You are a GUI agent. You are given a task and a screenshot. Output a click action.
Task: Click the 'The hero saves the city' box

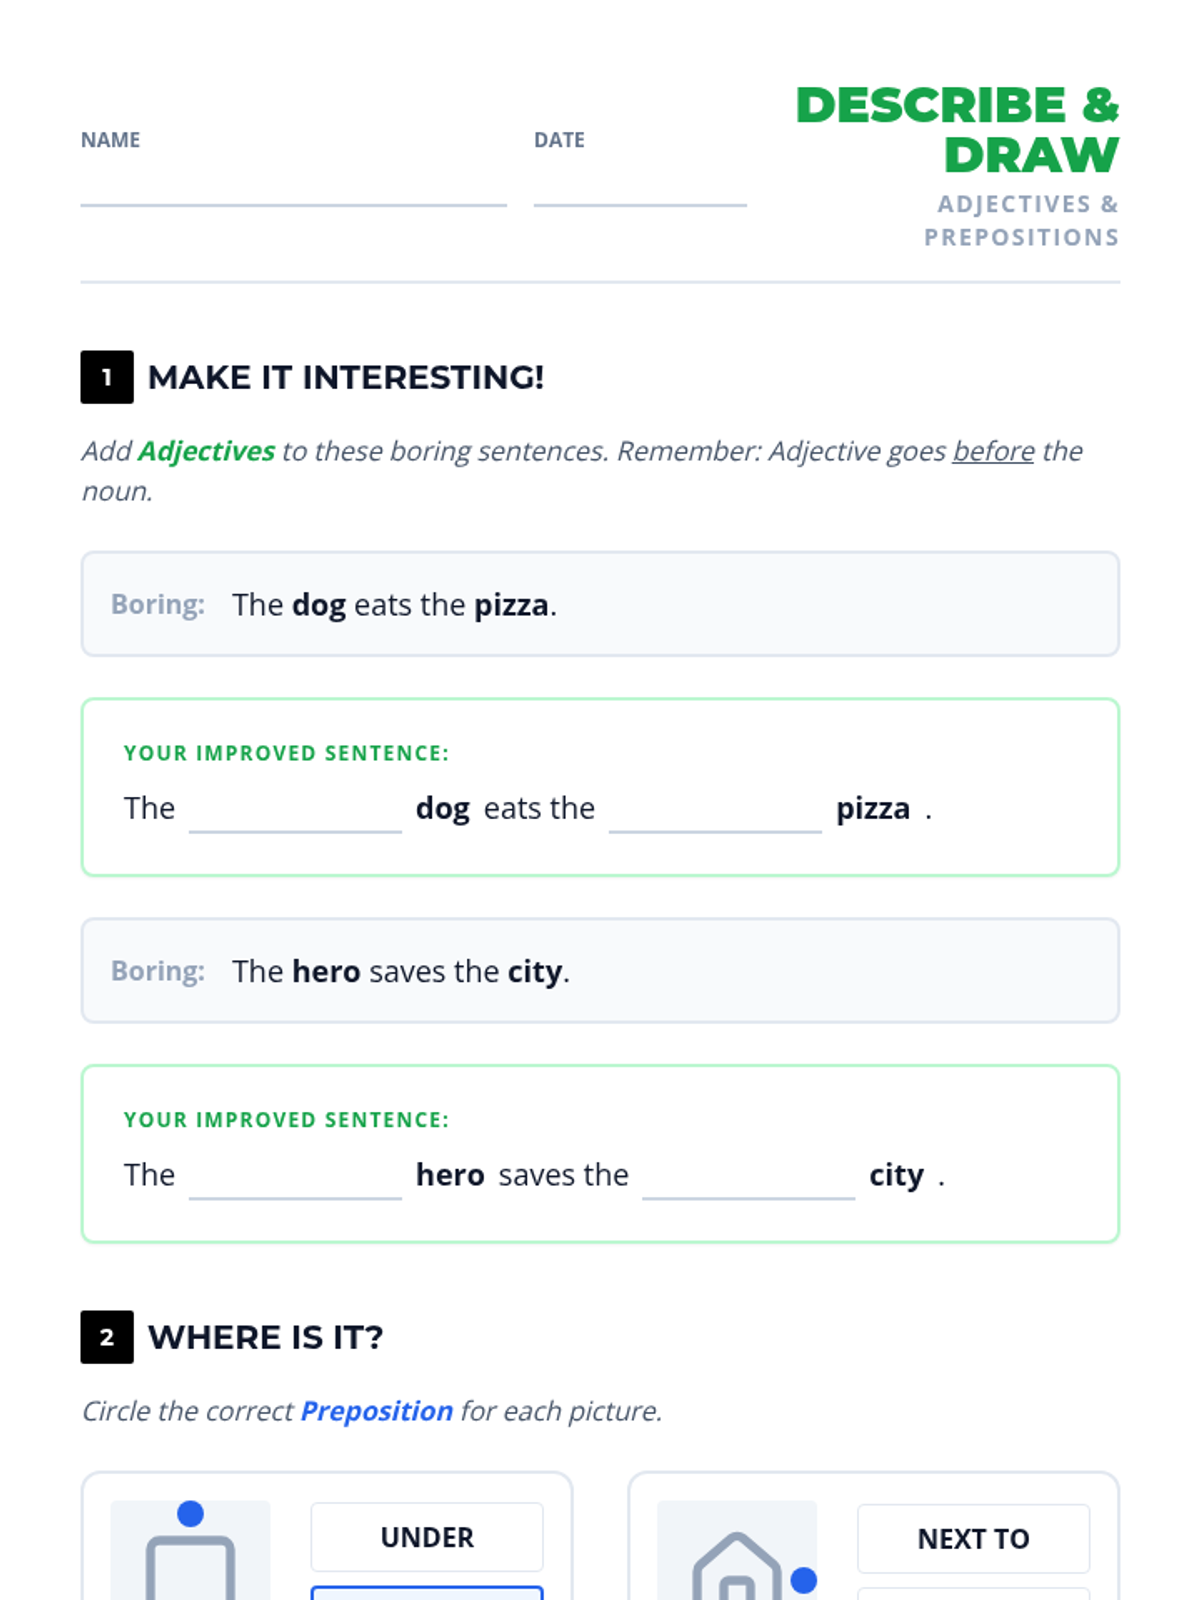pos(600,971)
